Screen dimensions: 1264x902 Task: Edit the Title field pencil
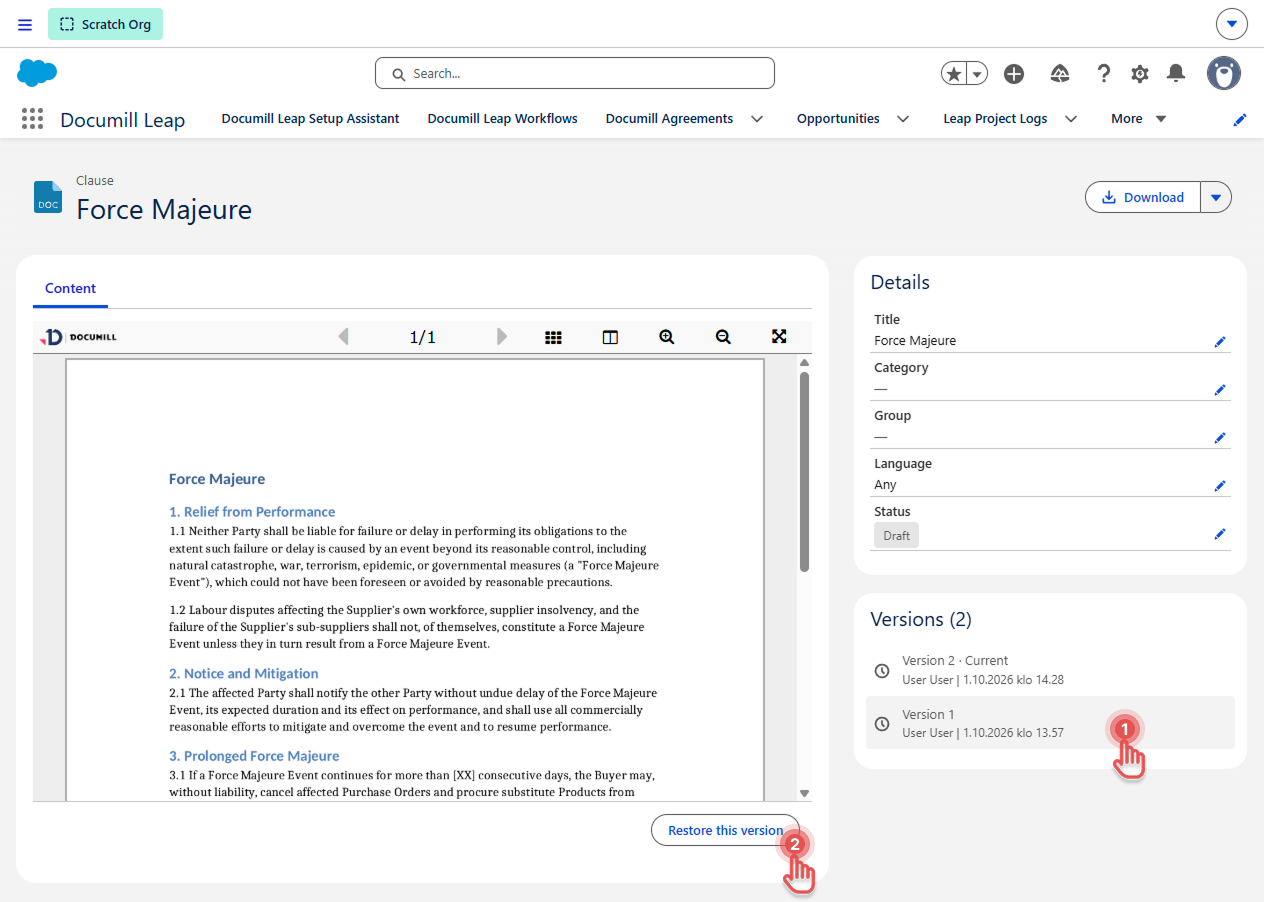click(x=1220, y=342)
